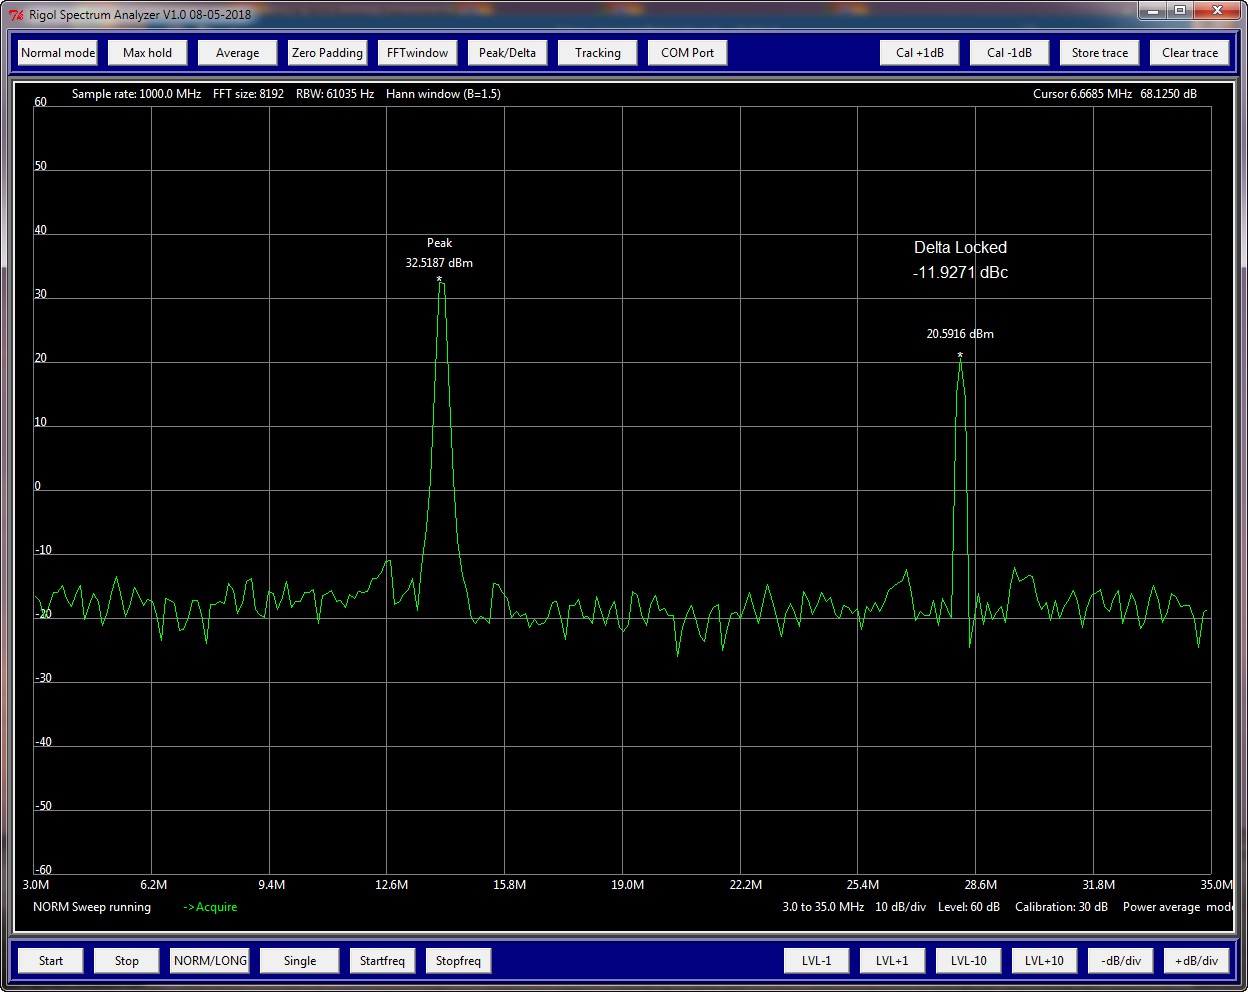Click the Peak label above main spike
1248x992 pixels.
tap(439, 243)
